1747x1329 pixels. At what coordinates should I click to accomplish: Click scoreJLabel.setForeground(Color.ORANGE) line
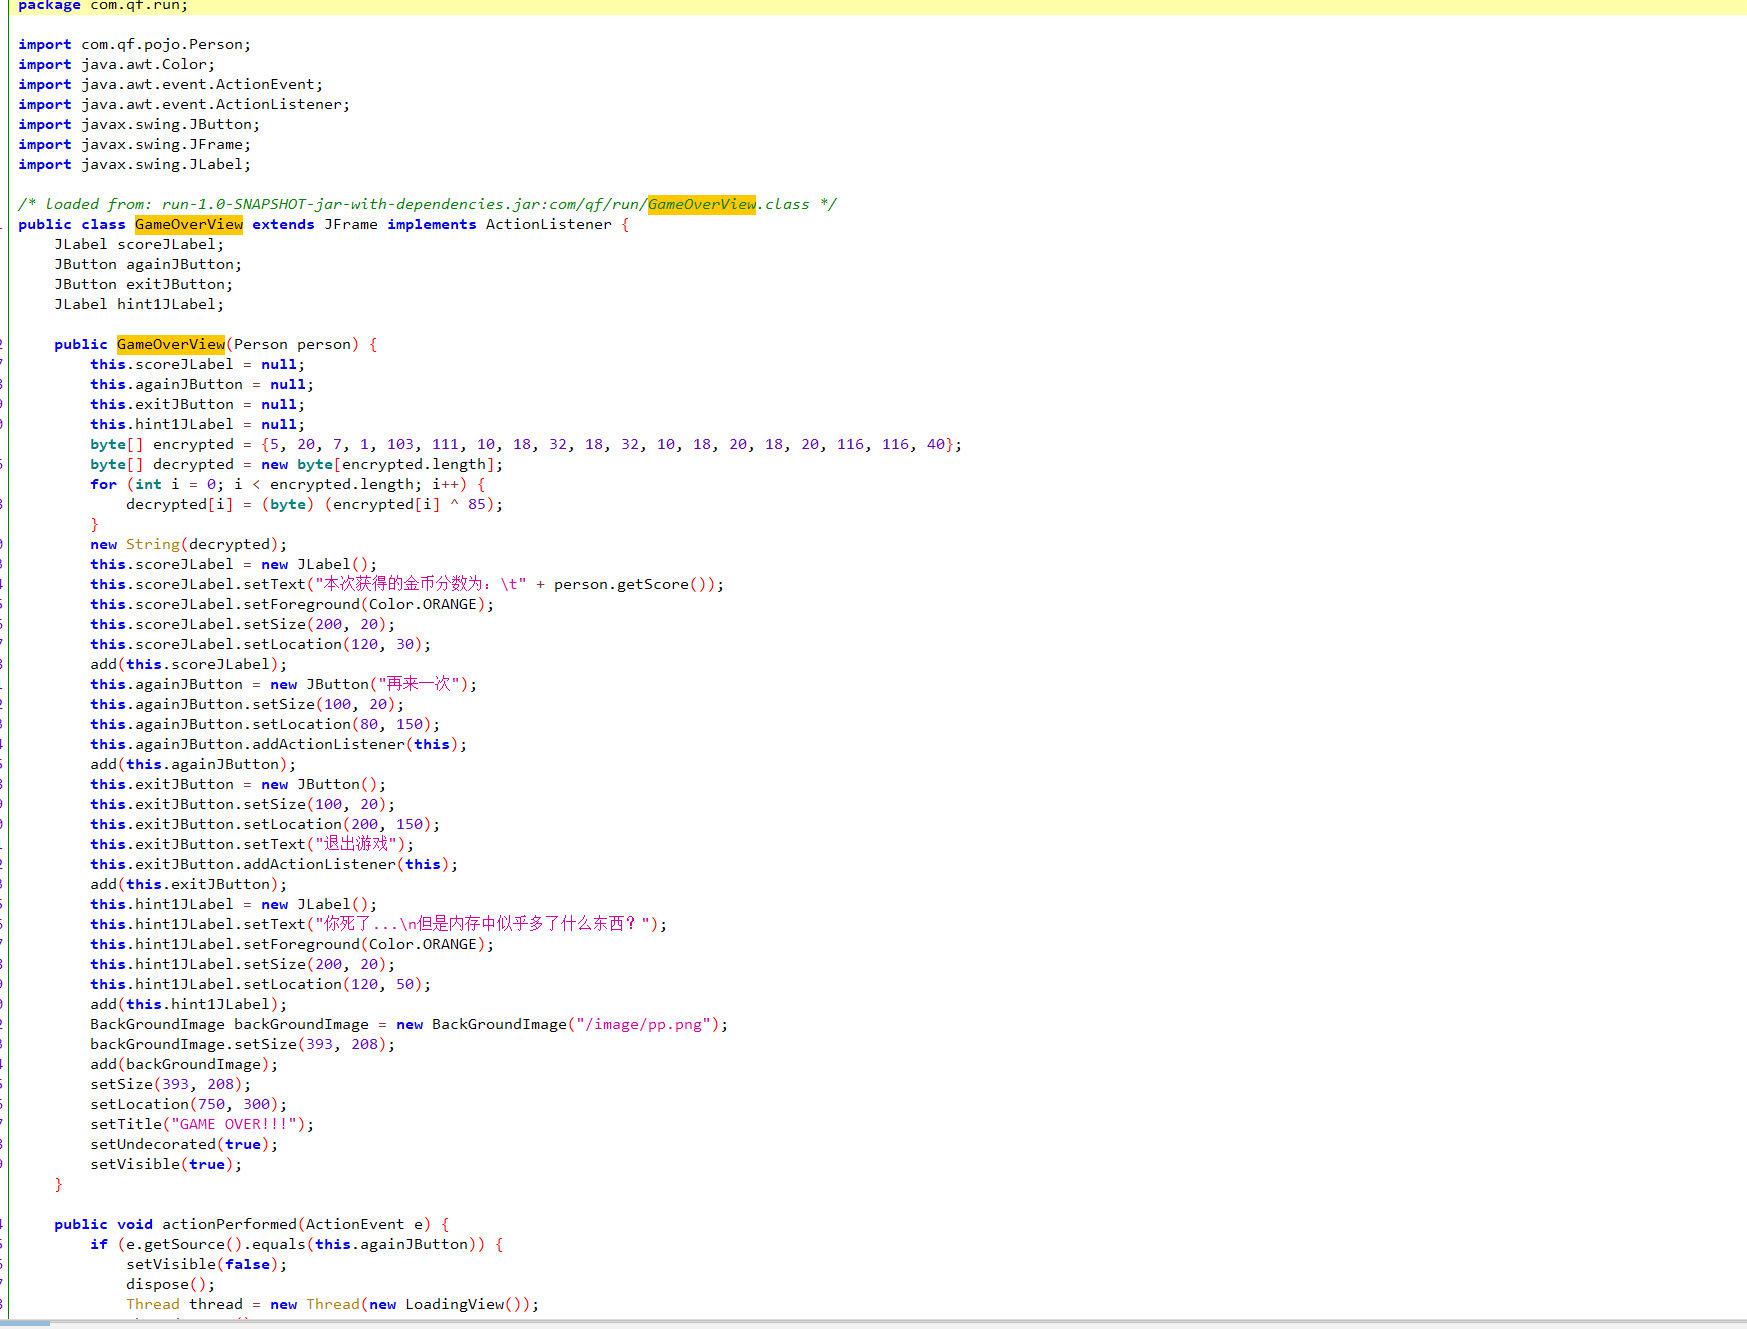pos(292,604)
